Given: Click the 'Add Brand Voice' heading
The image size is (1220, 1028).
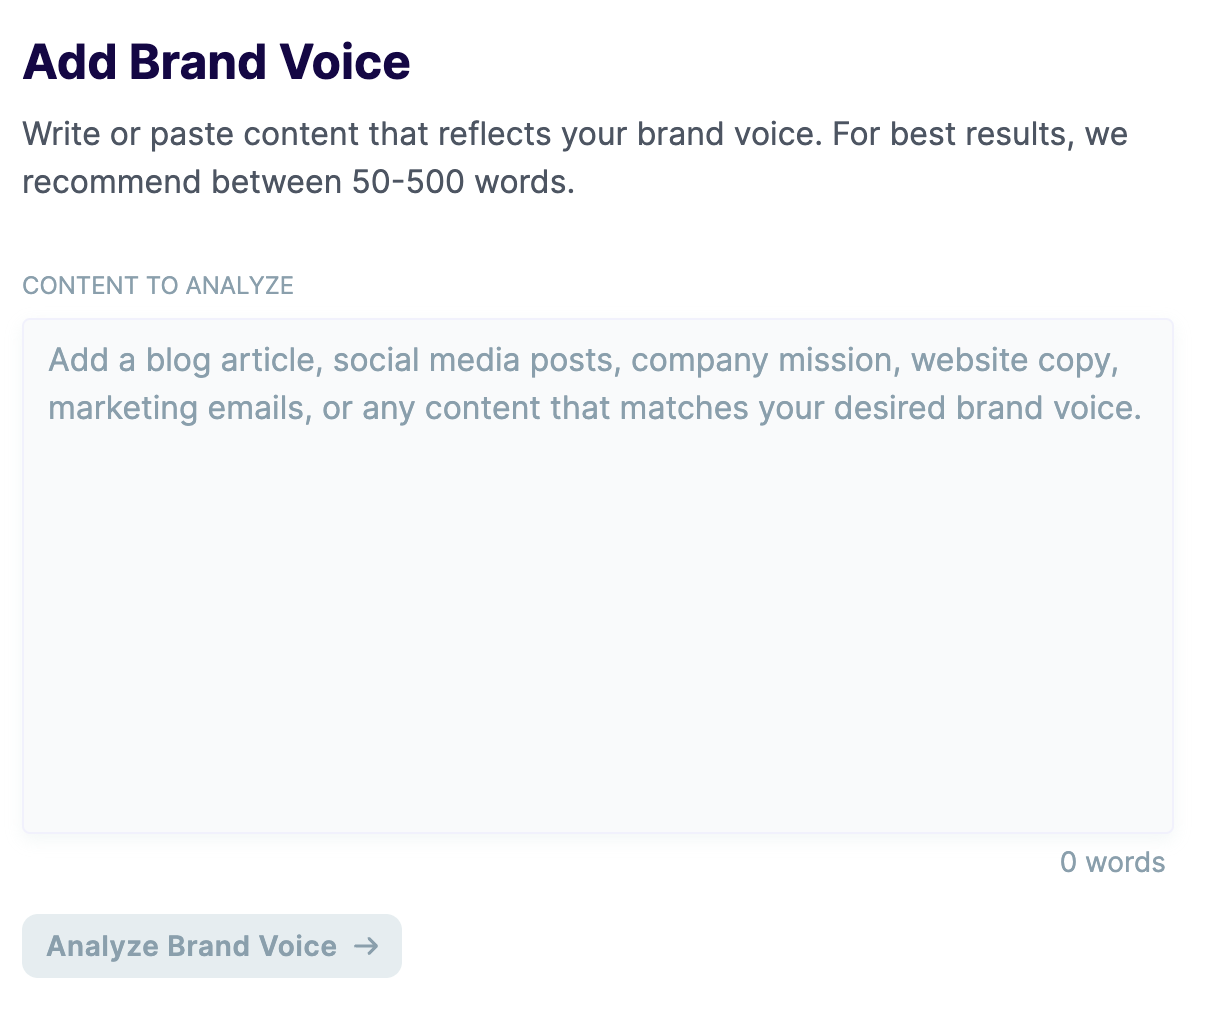Looking at the screenshot, I should click(216, 62).
